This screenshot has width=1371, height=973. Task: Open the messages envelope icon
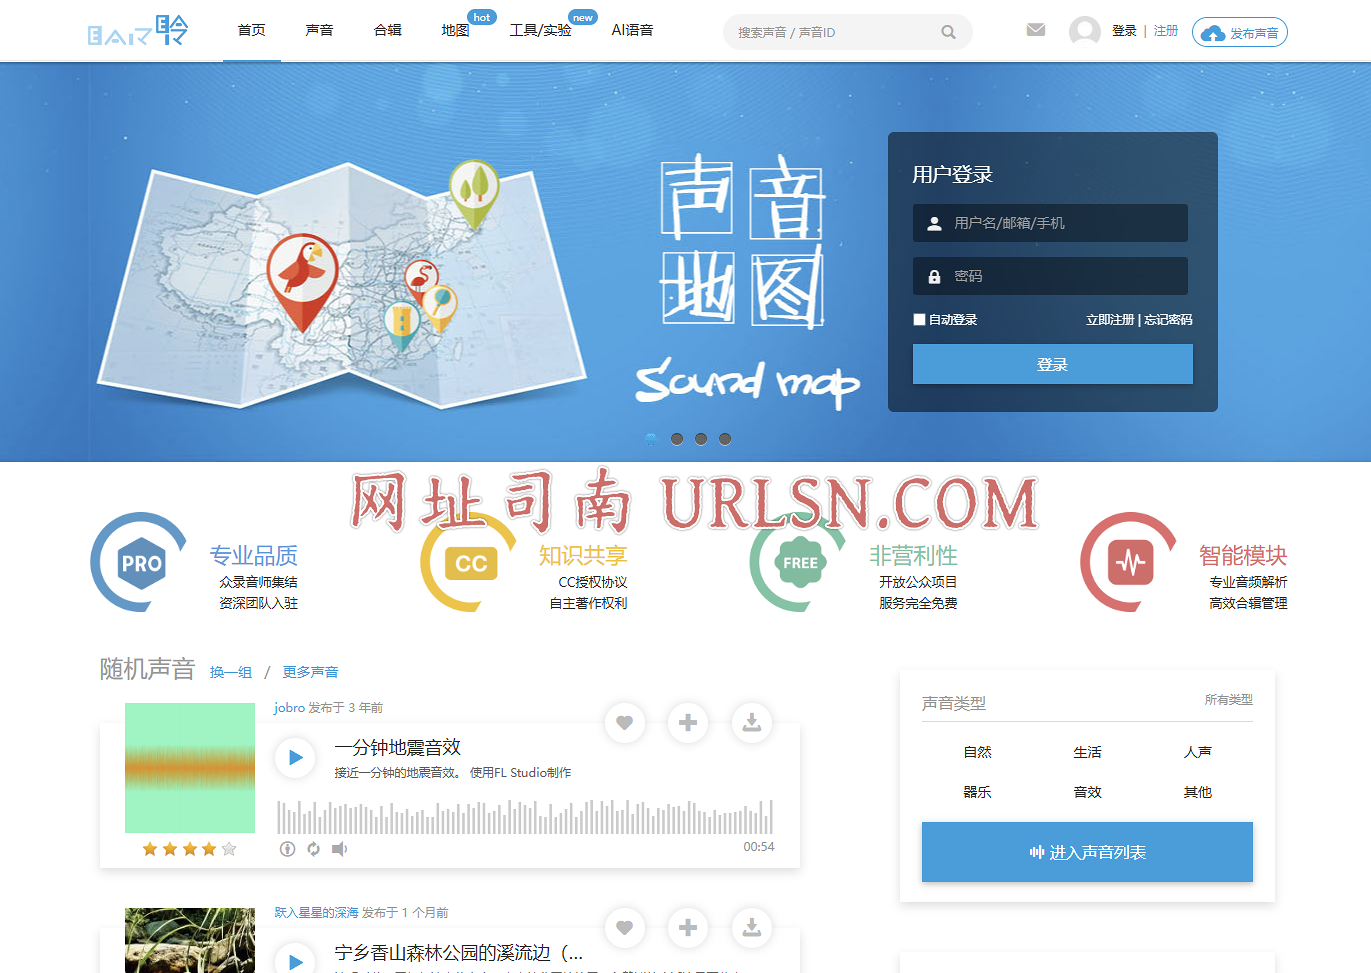tap(1036, 30)
